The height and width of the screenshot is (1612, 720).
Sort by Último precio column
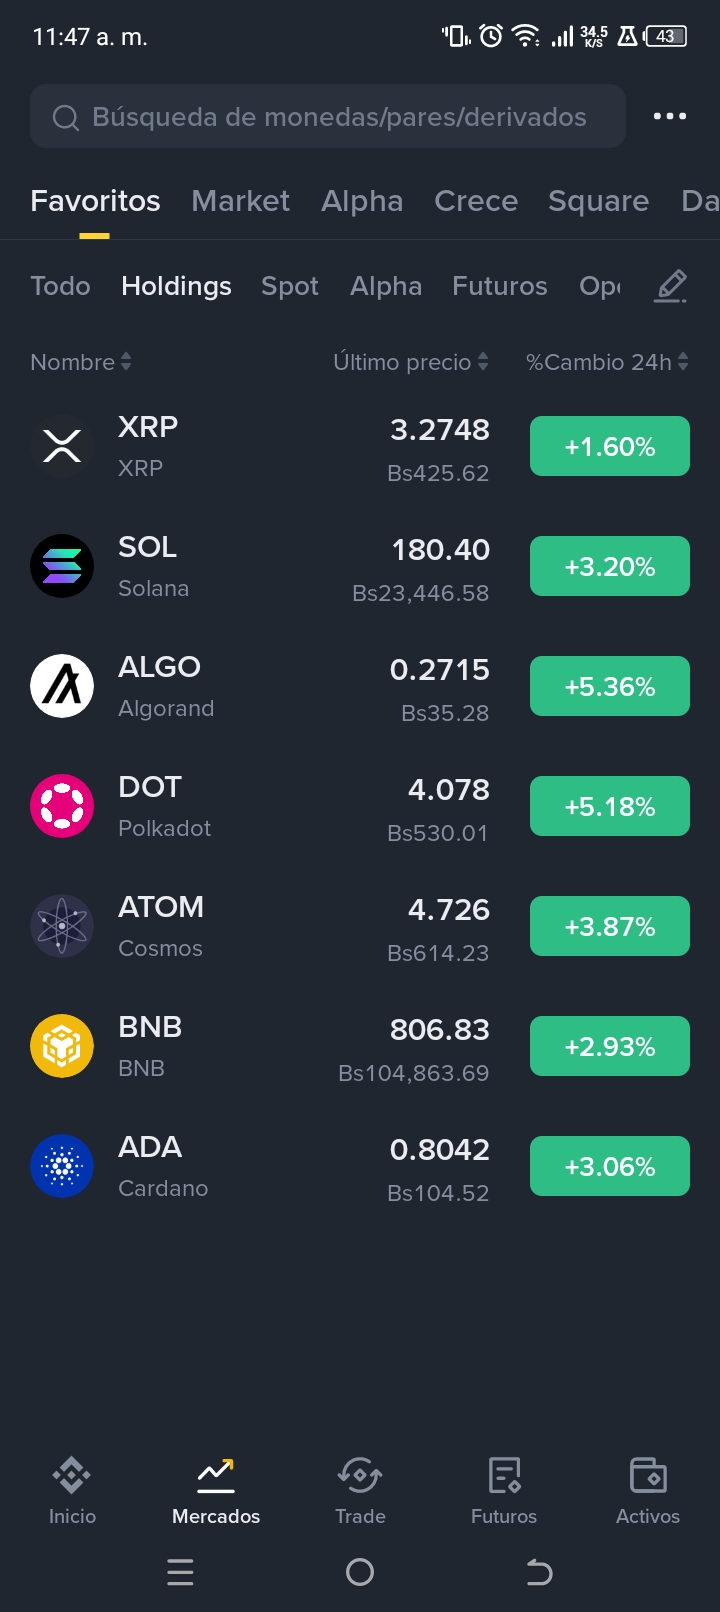[x=411, y=362]
